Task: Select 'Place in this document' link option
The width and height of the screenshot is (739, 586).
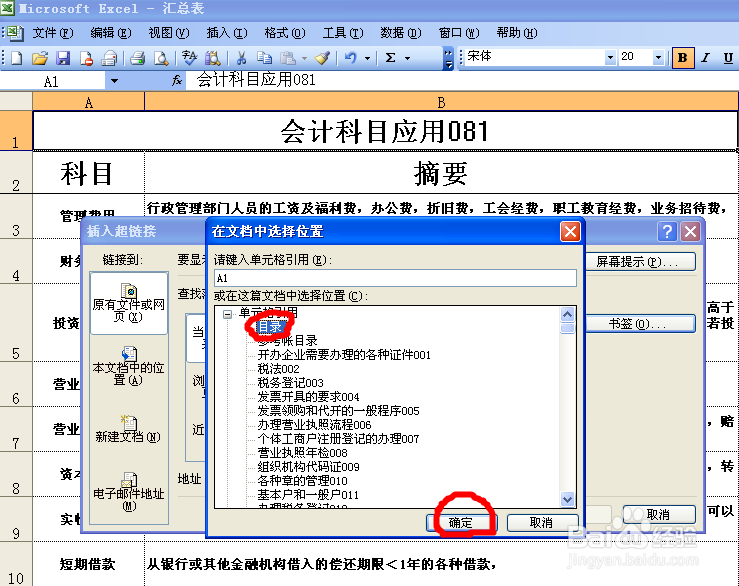Action: click(x=129, y=367)
